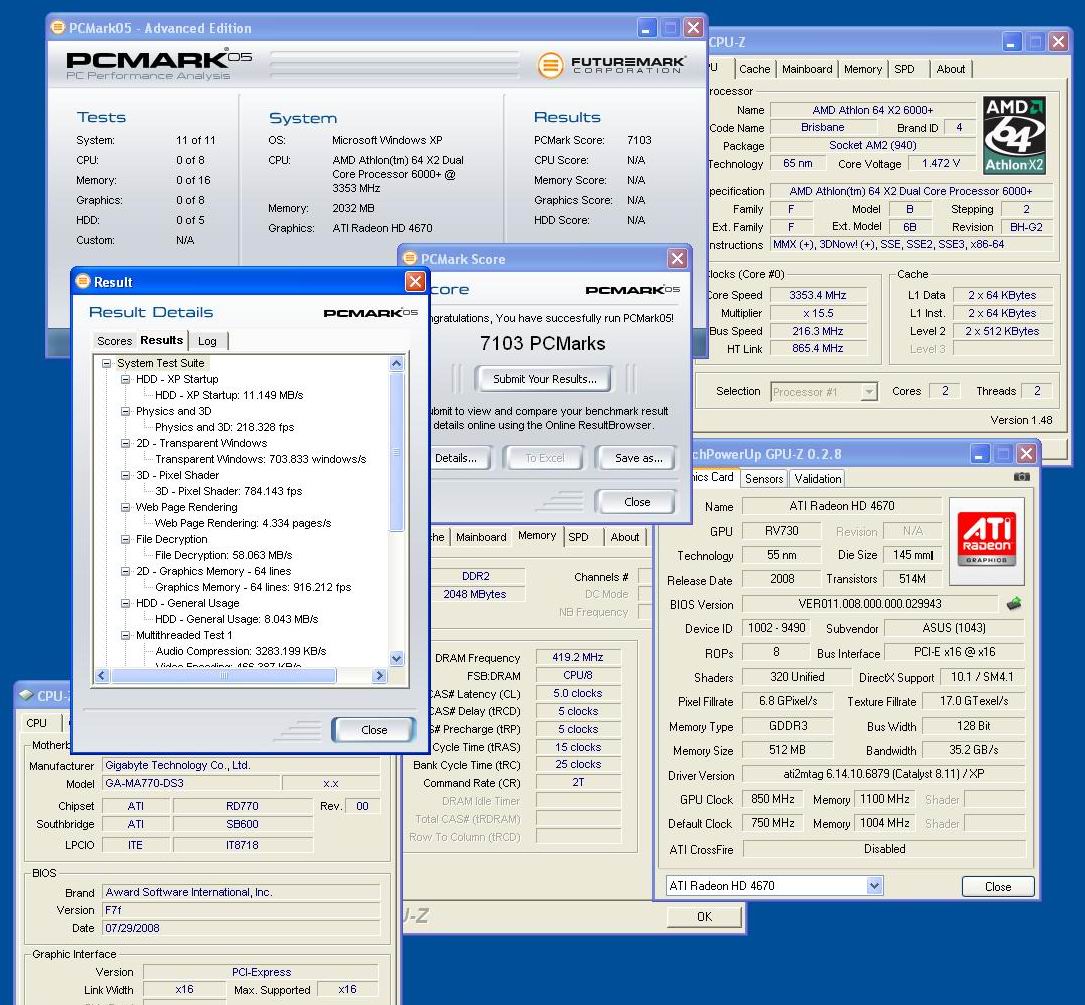
Task: Click OK in the CPU-Z Memory window
Action: pyautogui.click(x=704, y=916)
